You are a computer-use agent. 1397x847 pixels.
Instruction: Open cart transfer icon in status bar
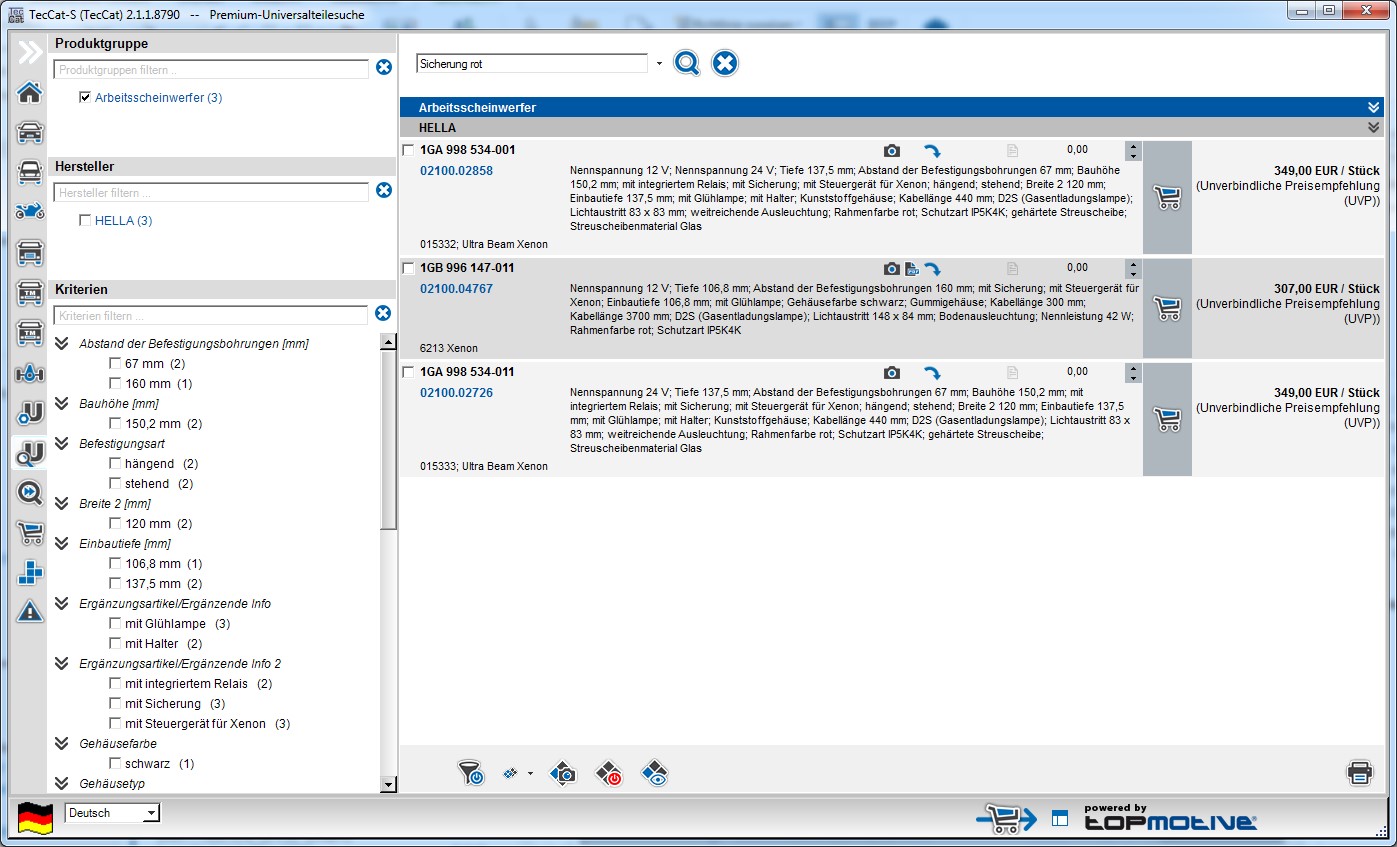click(x=1007, y=818)
